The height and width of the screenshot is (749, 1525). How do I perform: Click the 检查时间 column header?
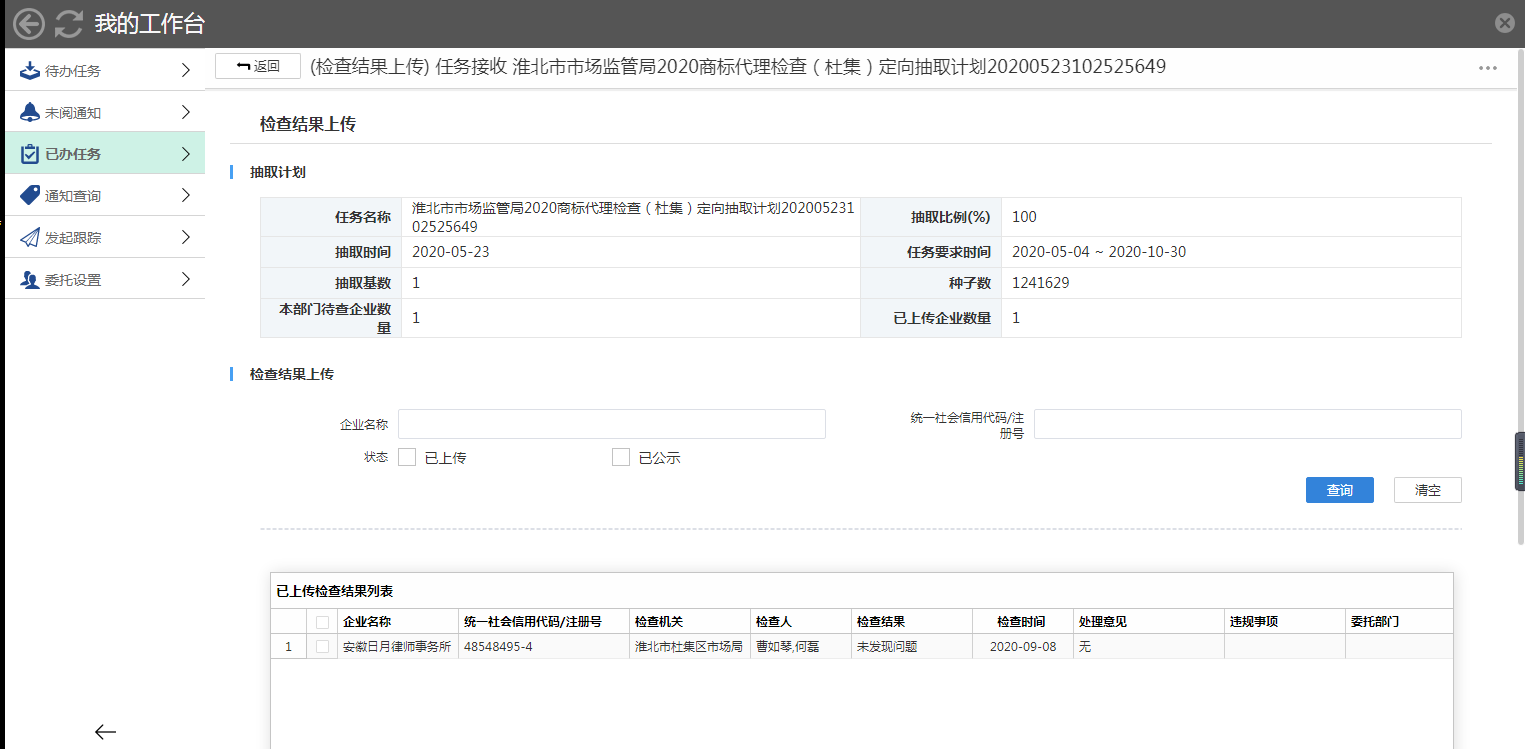coord(1022,621)
